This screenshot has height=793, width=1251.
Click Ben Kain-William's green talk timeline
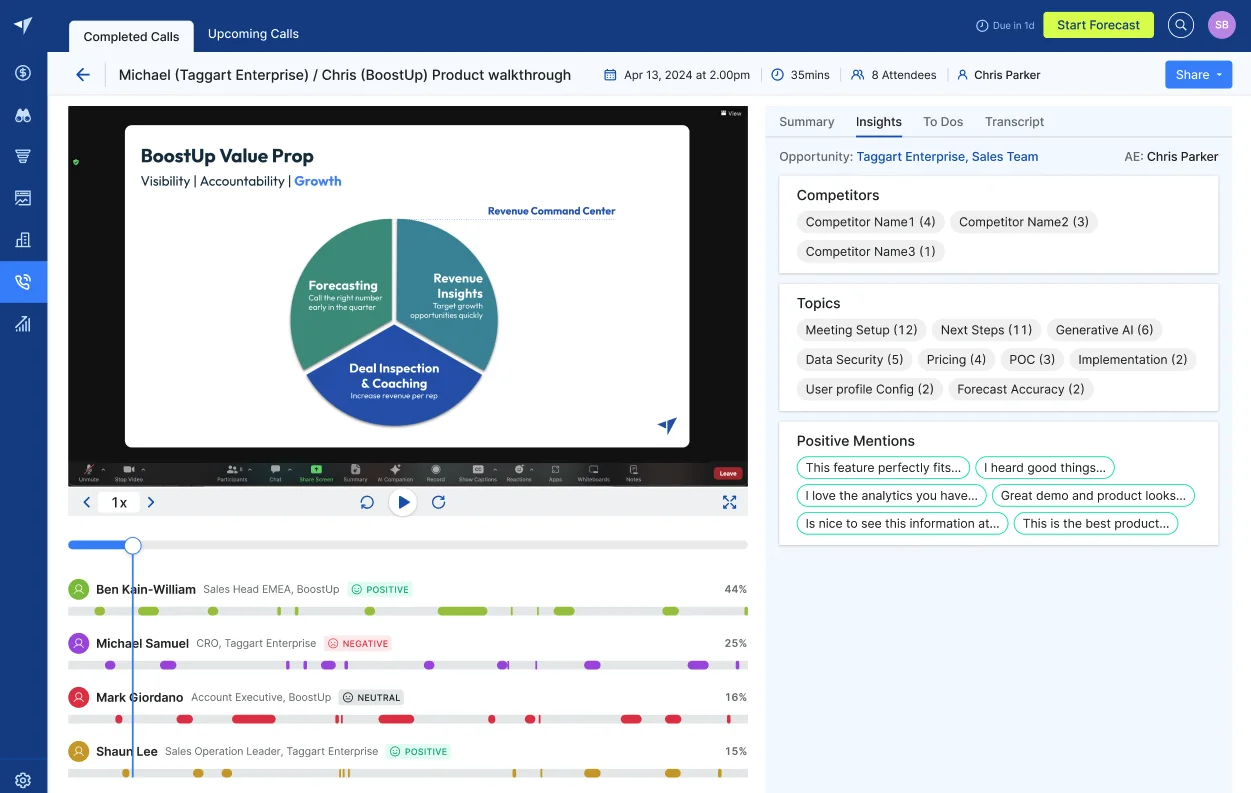[x=407, y=611]
